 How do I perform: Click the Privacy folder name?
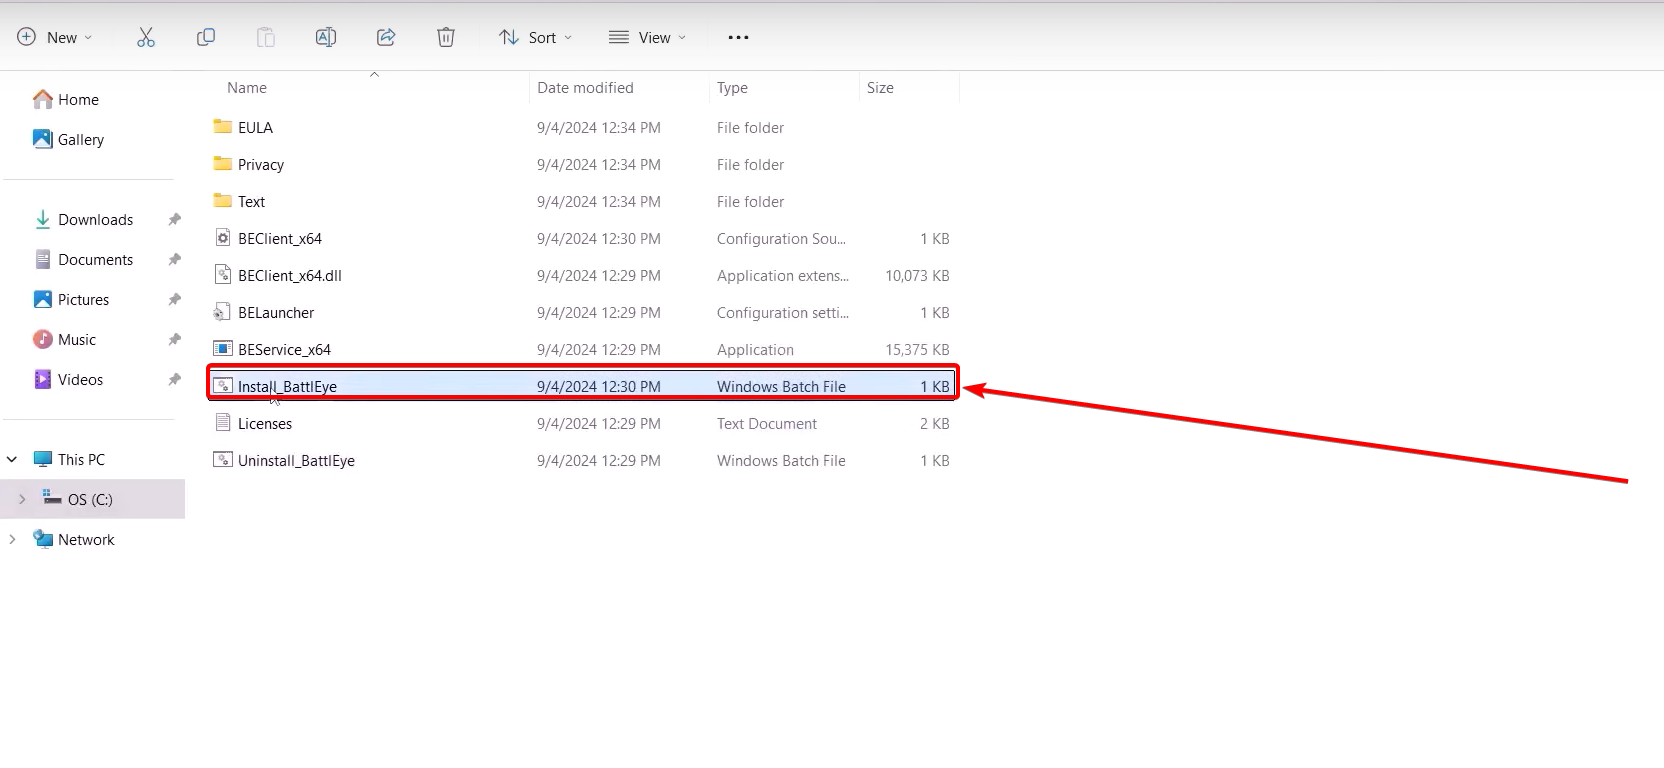tap(261, 164)
